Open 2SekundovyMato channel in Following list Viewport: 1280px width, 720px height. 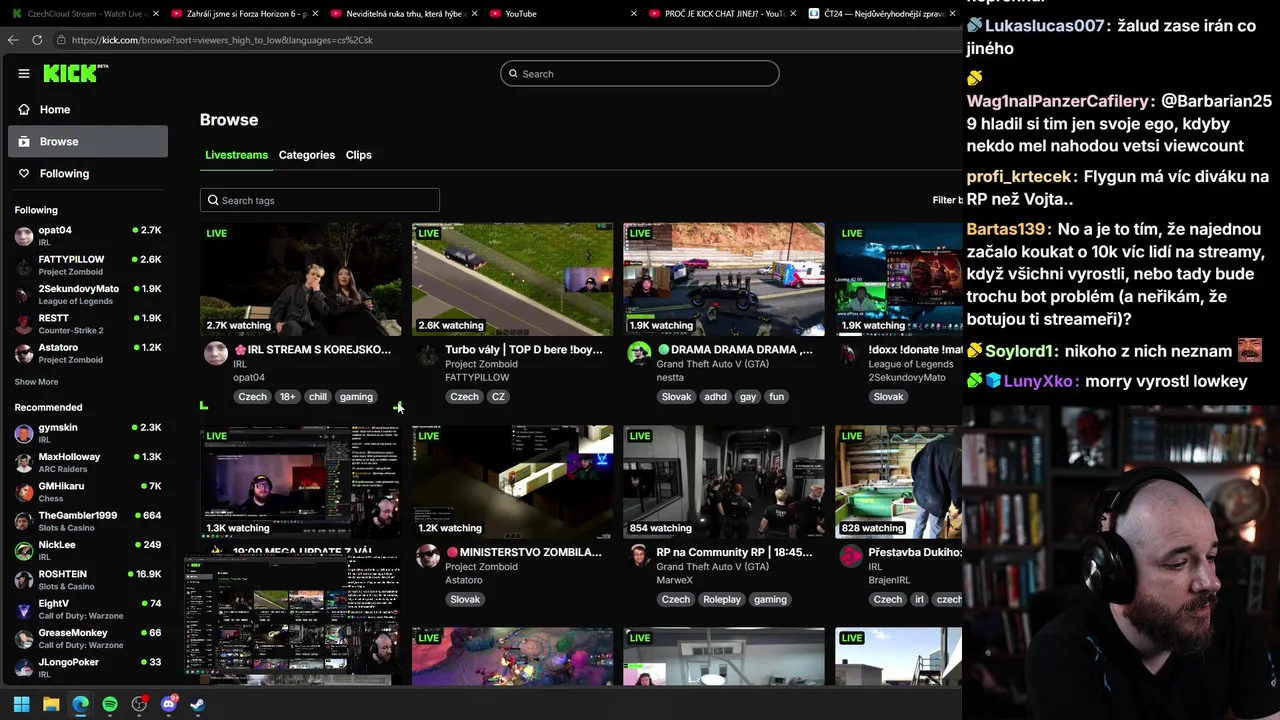click(x=88, y=294)
